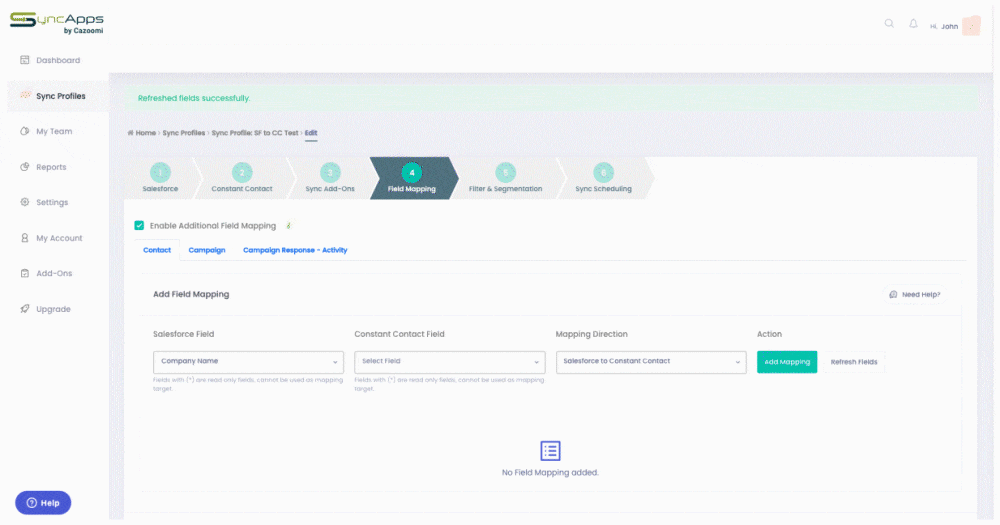
Task: Uncheck Enable Additional Field Mapping checkbox
Action: pos(139,225)
